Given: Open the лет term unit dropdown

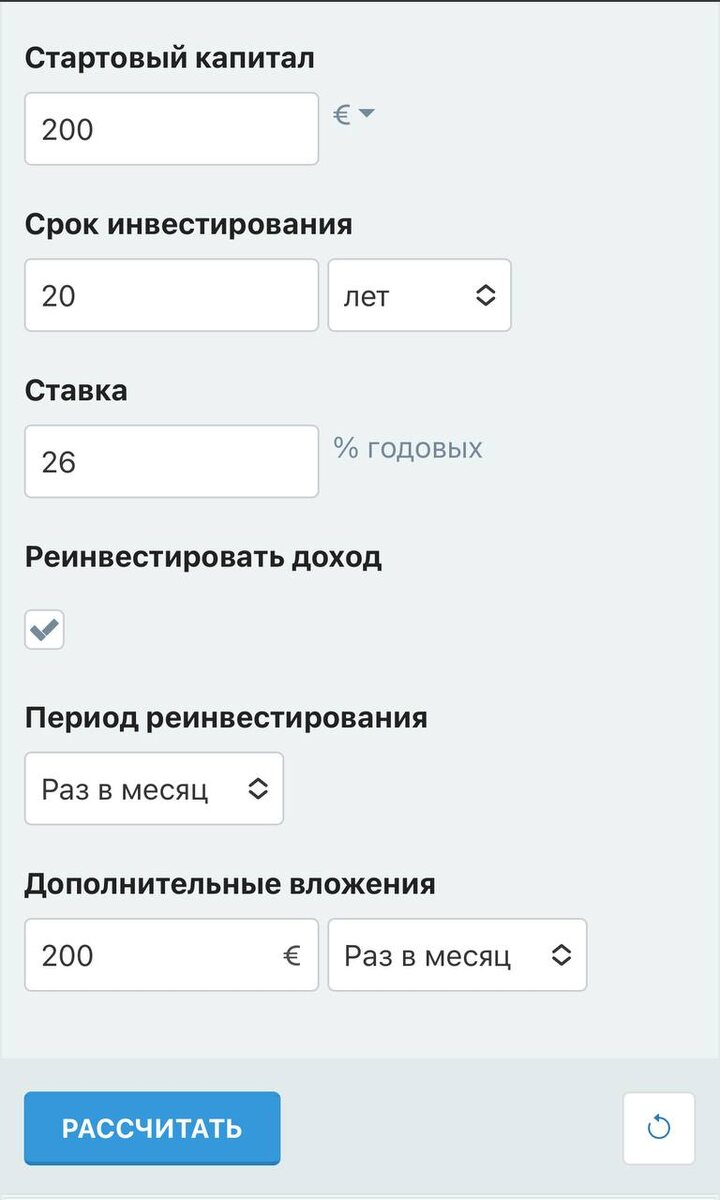Looking at the screenshot, I should click(420, 294).
